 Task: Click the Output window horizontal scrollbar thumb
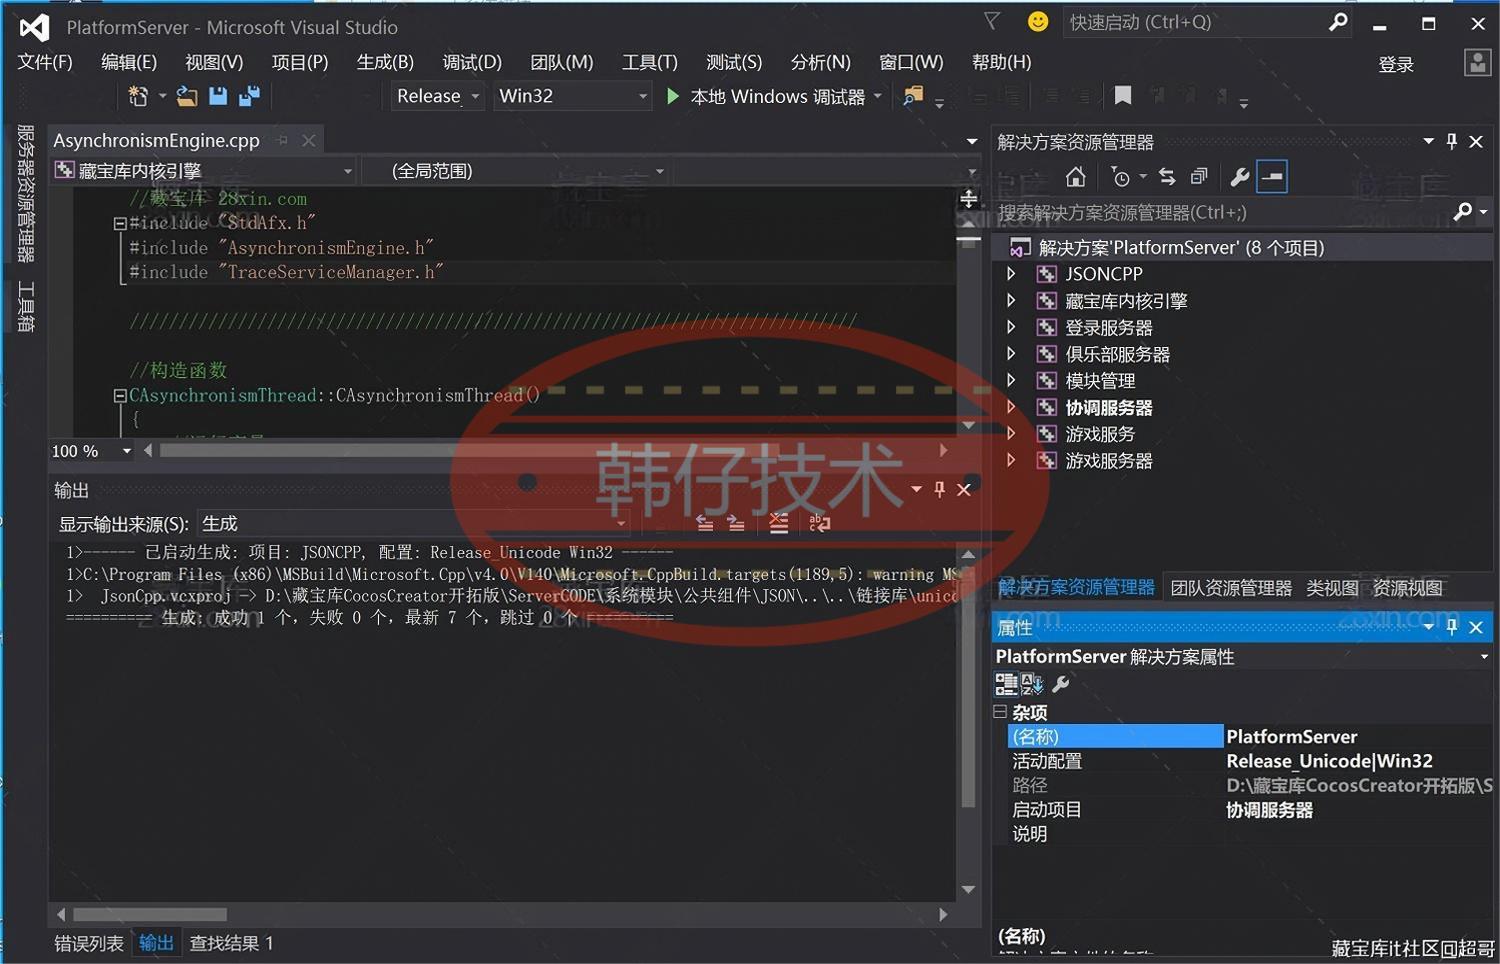[x=150, y=914]
